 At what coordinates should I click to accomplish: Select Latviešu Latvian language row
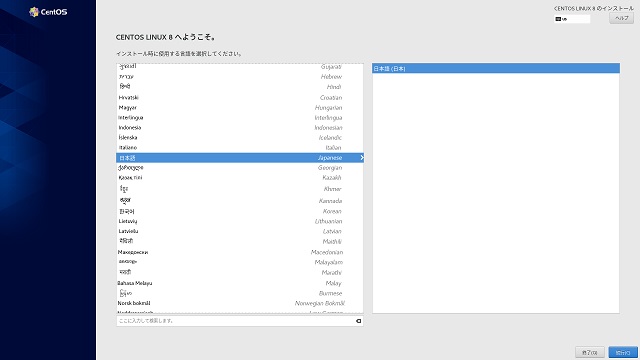click(x=240, y=231)
